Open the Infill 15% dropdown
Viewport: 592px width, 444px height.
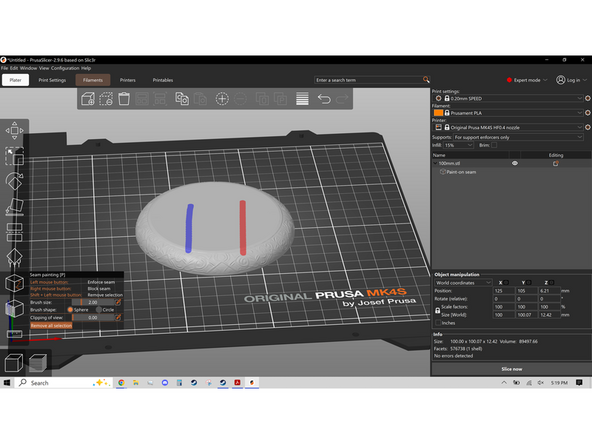point(458,145)
